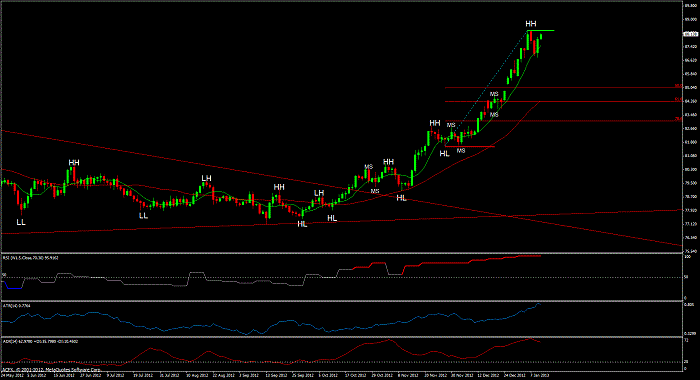Click the blue oversold segment of the RSI line

point(13,288)
